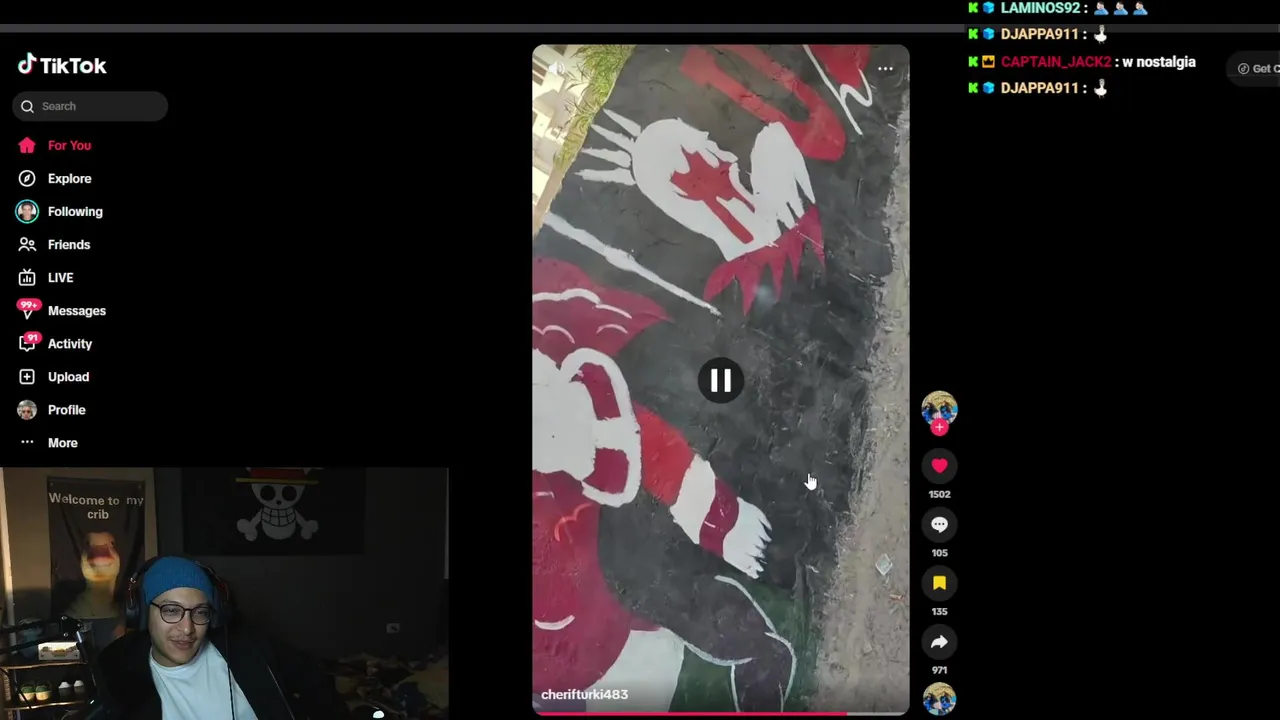The width and height of the screenshot is (1280, 720).
Task: Toggle the video mute speaker icon
Action: [556, 69]
